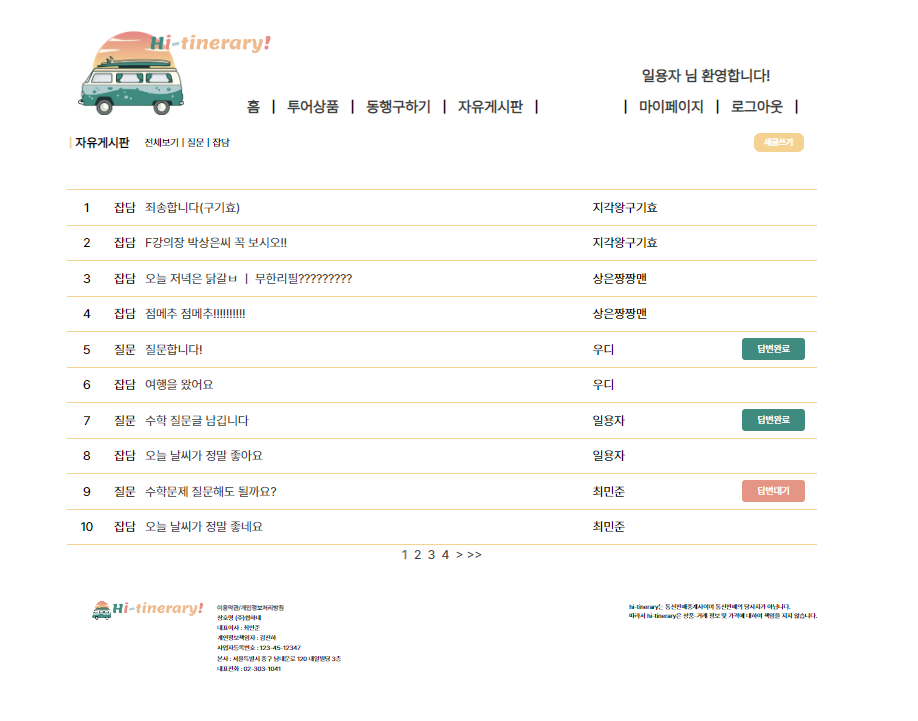This screenshot has height=721, width=918.
Task: Click the red 답변대기 badge on 수학문제 질문해도 될까요?
Action: 773,490
